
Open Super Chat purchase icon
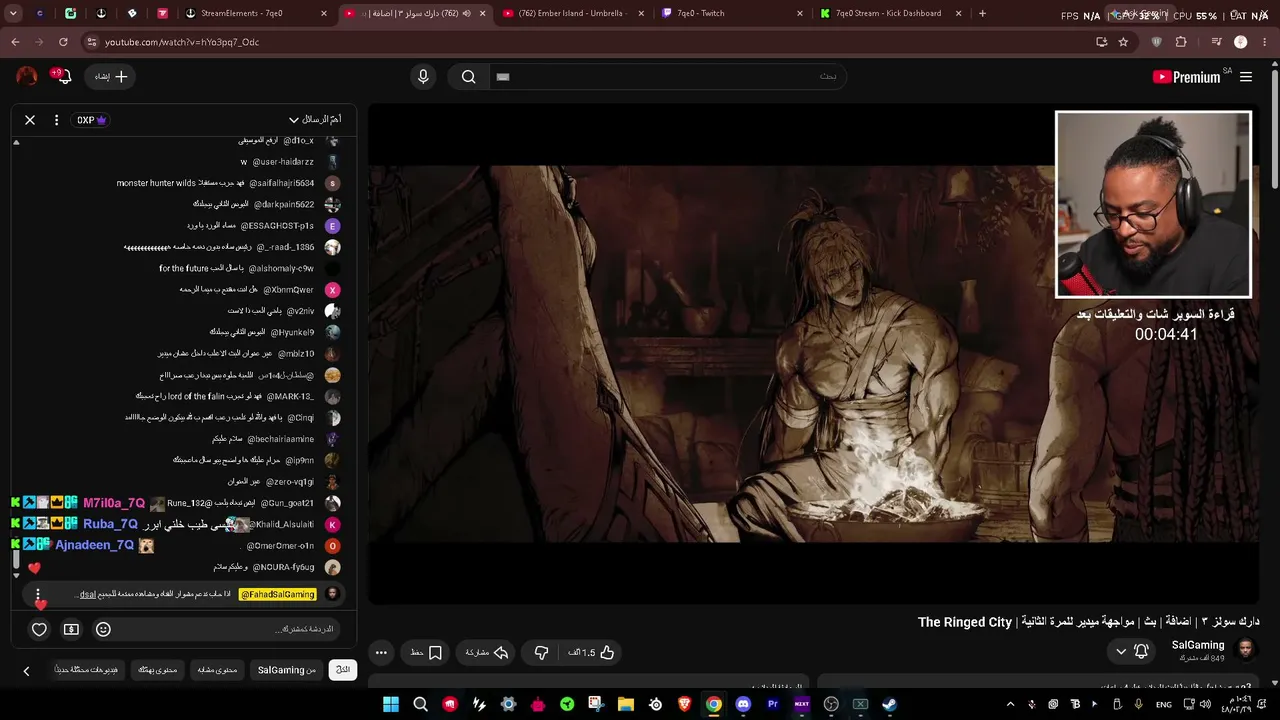71,629
